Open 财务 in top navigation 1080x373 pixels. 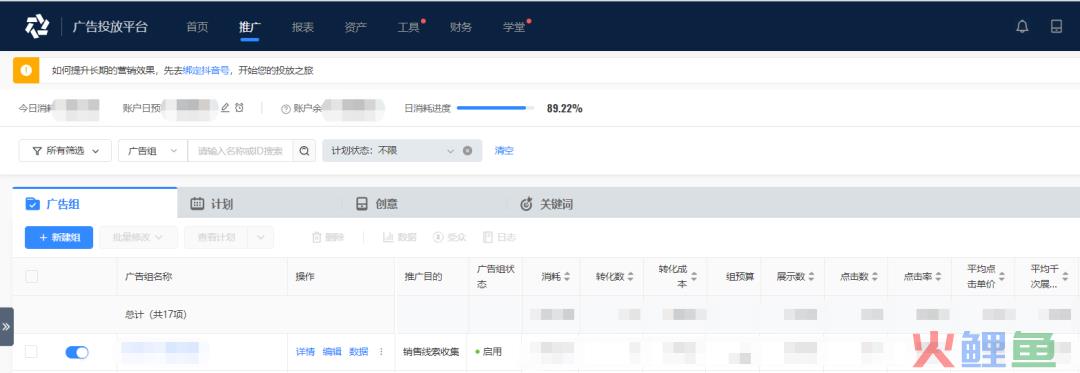461,27
